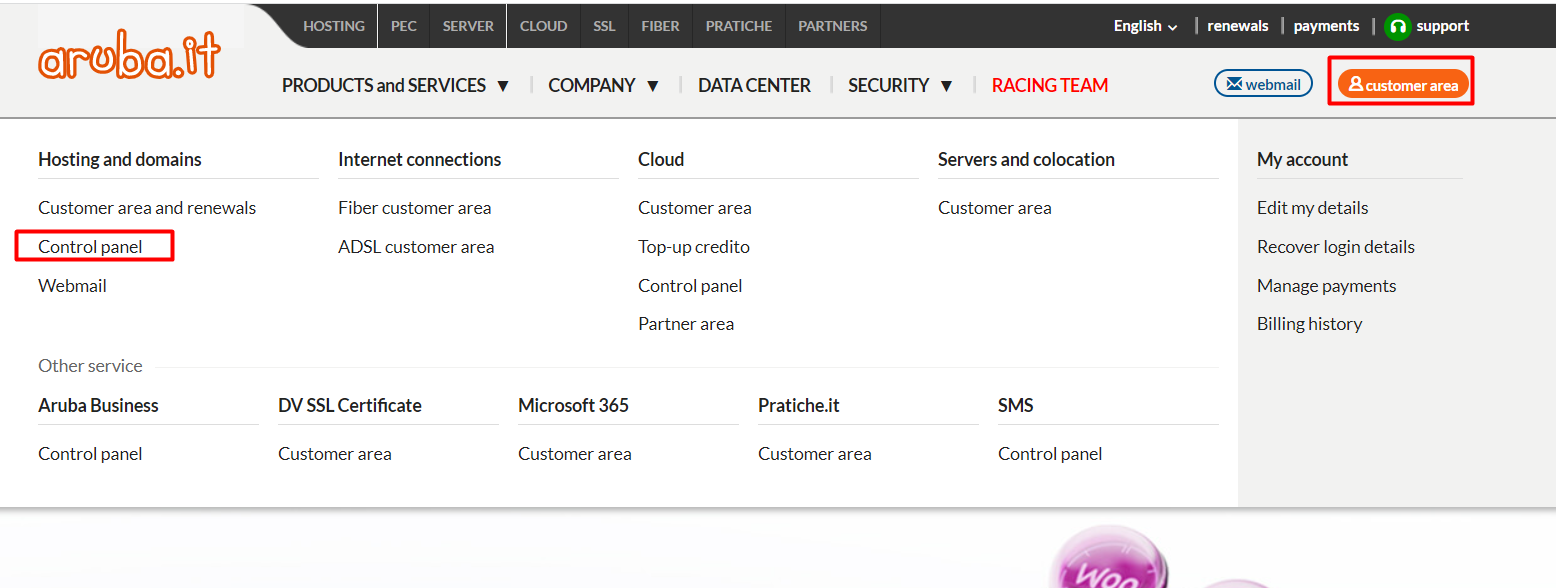The width and height of the screenshot is (1556, 588).
Task: Switch to the PEC top tab
Action: coord(404,26)
